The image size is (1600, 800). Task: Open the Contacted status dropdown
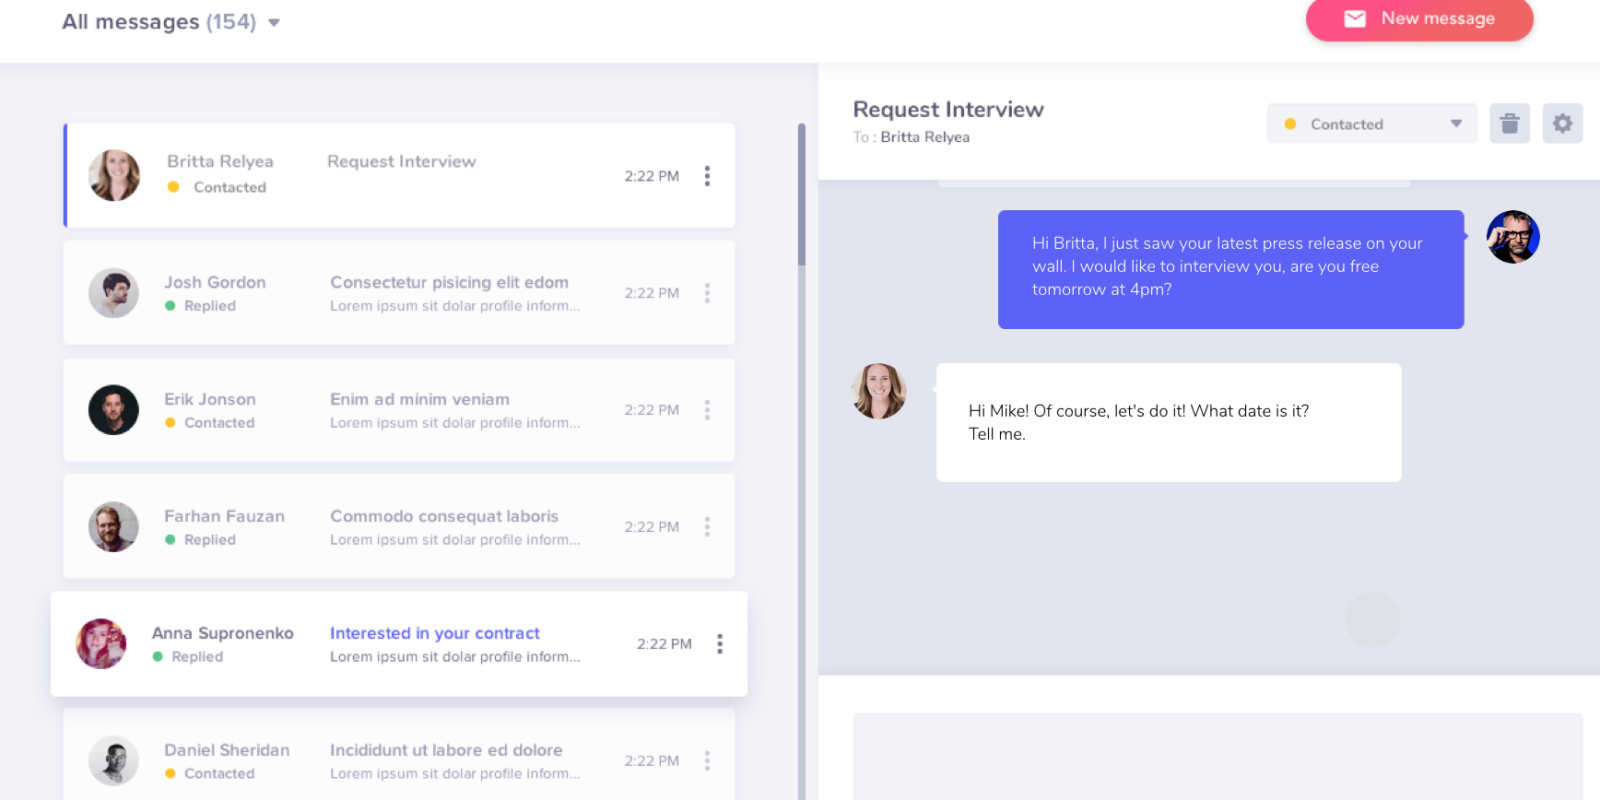click(x=1371, y=124)
